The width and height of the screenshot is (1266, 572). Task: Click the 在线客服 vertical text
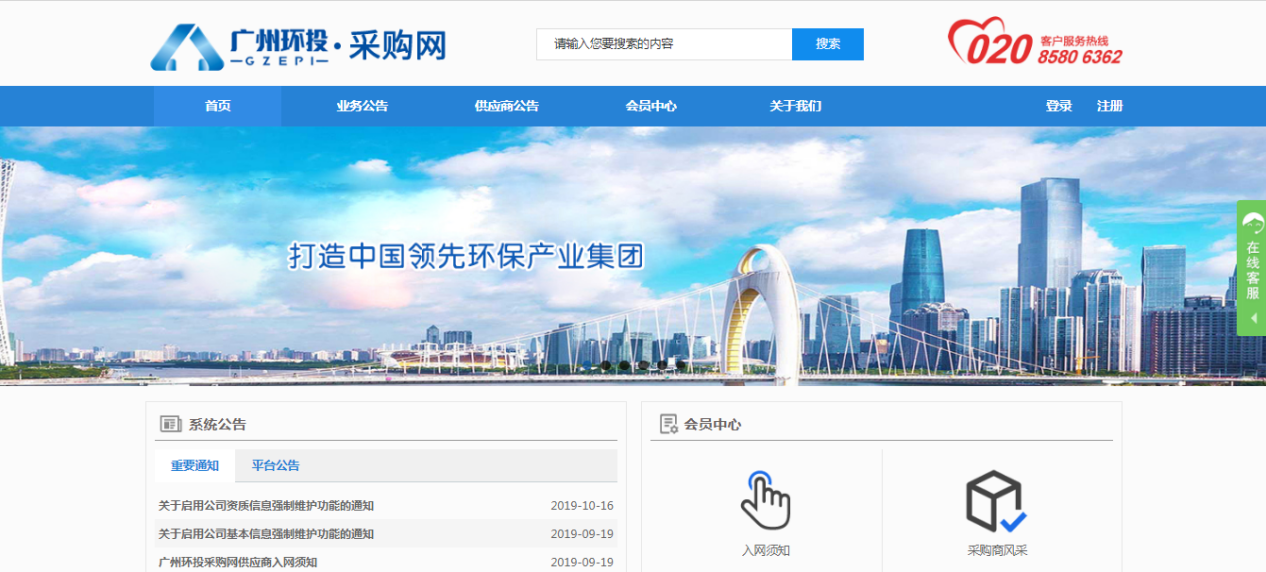point(1253,271)
